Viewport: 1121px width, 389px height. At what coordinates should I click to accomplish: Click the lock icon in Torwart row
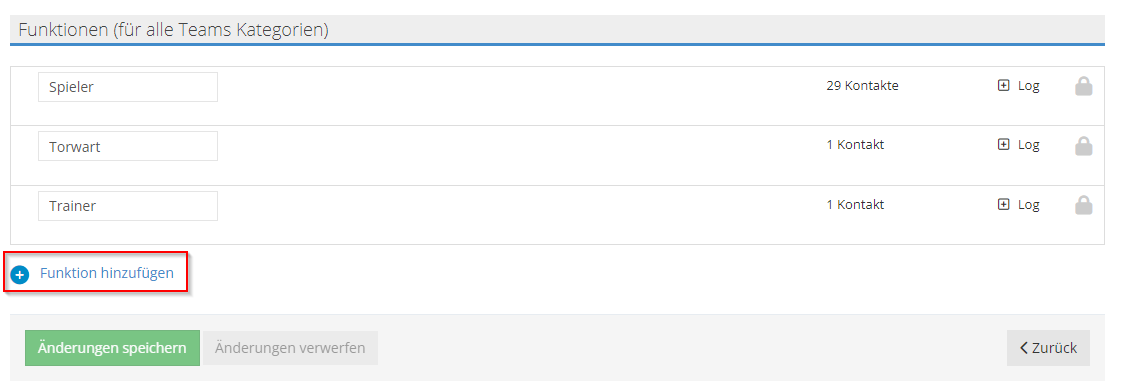[1084, 146]
